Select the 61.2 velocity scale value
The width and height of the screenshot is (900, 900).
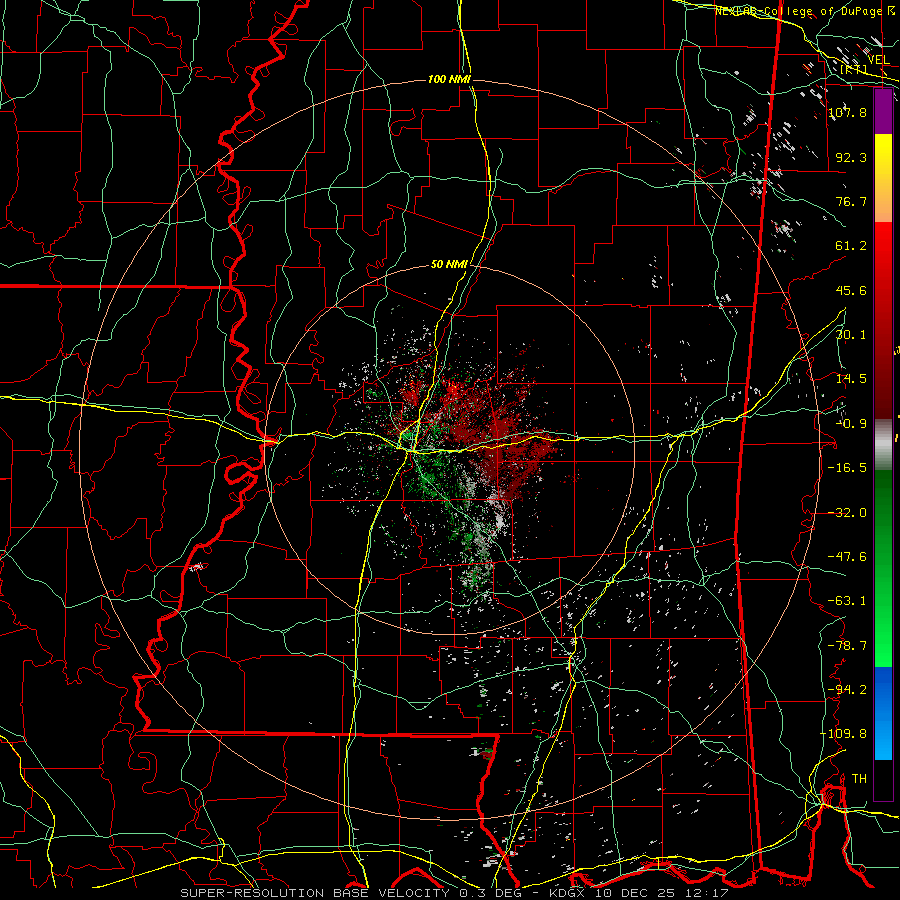tap(851, 246)
